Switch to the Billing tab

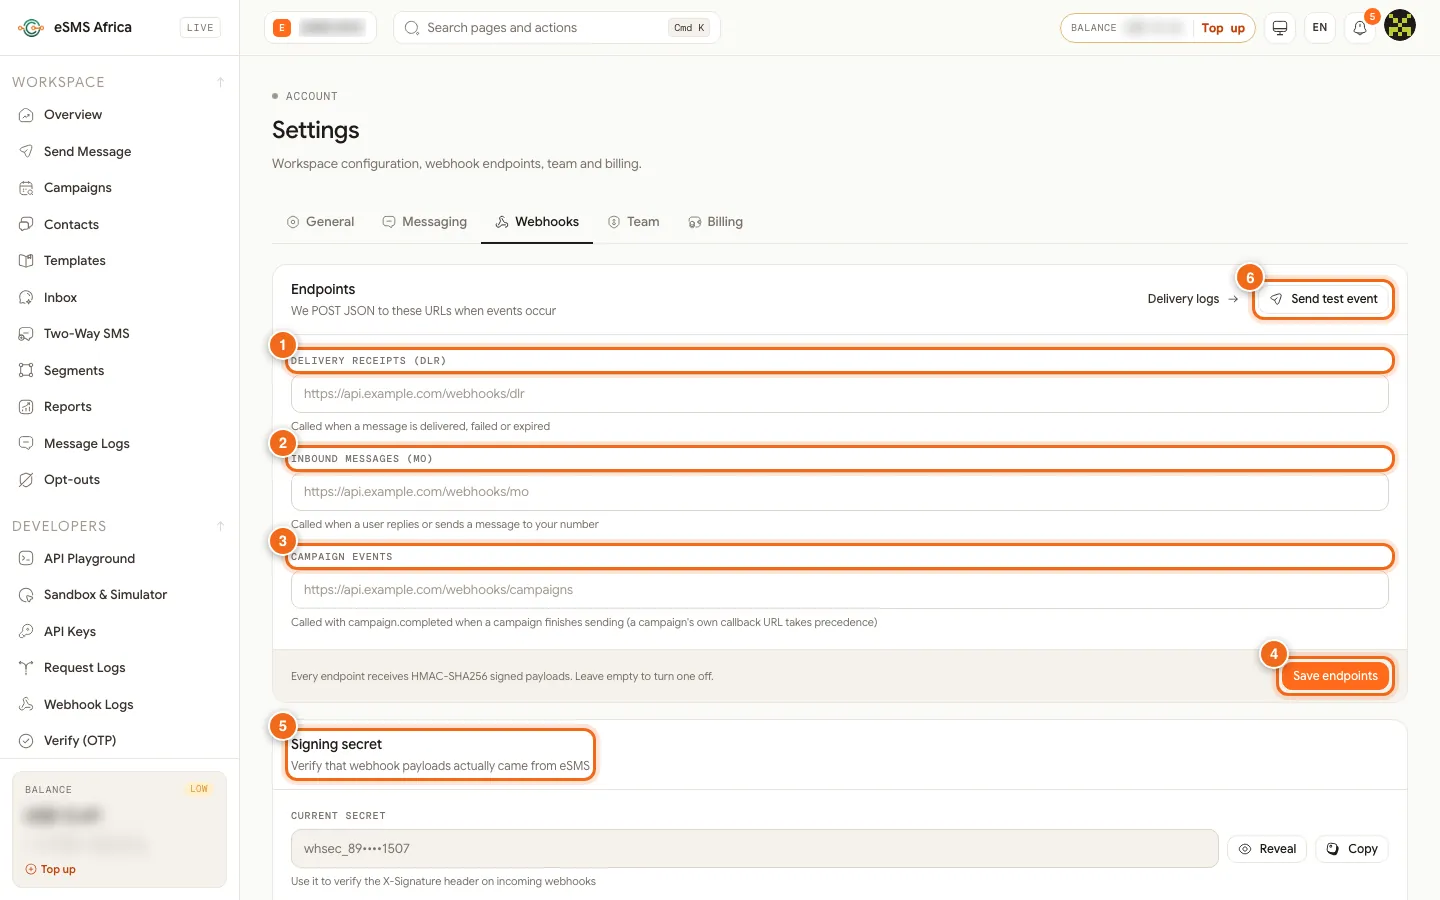(715, 222)
